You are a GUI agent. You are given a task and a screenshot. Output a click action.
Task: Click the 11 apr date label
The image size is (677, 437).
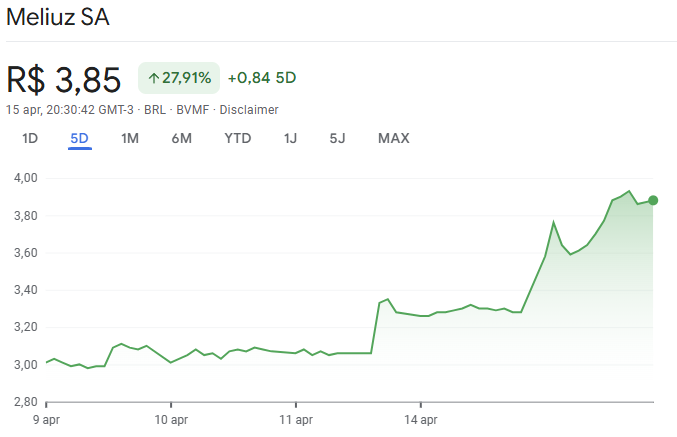[x=296, y=420]
